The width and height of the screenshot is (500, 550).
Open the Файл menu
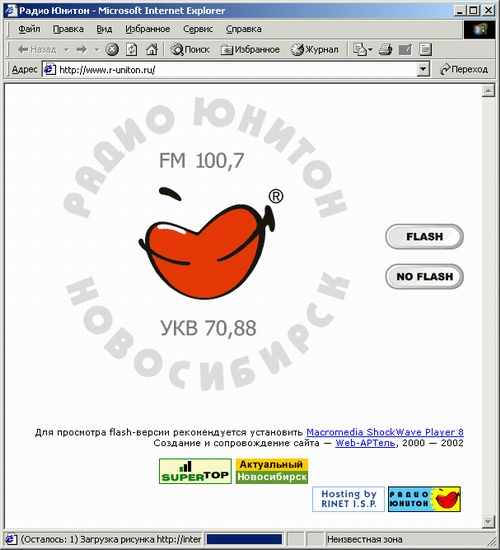(29, 29)
